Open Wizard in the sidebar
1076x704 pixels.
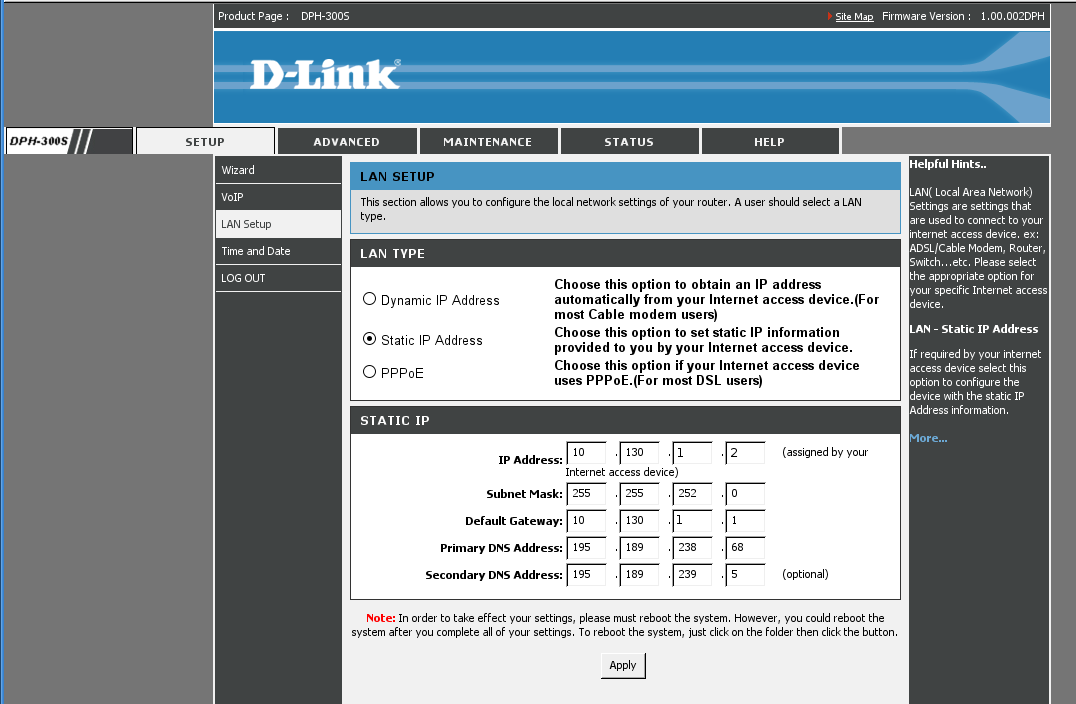[238, 170]
